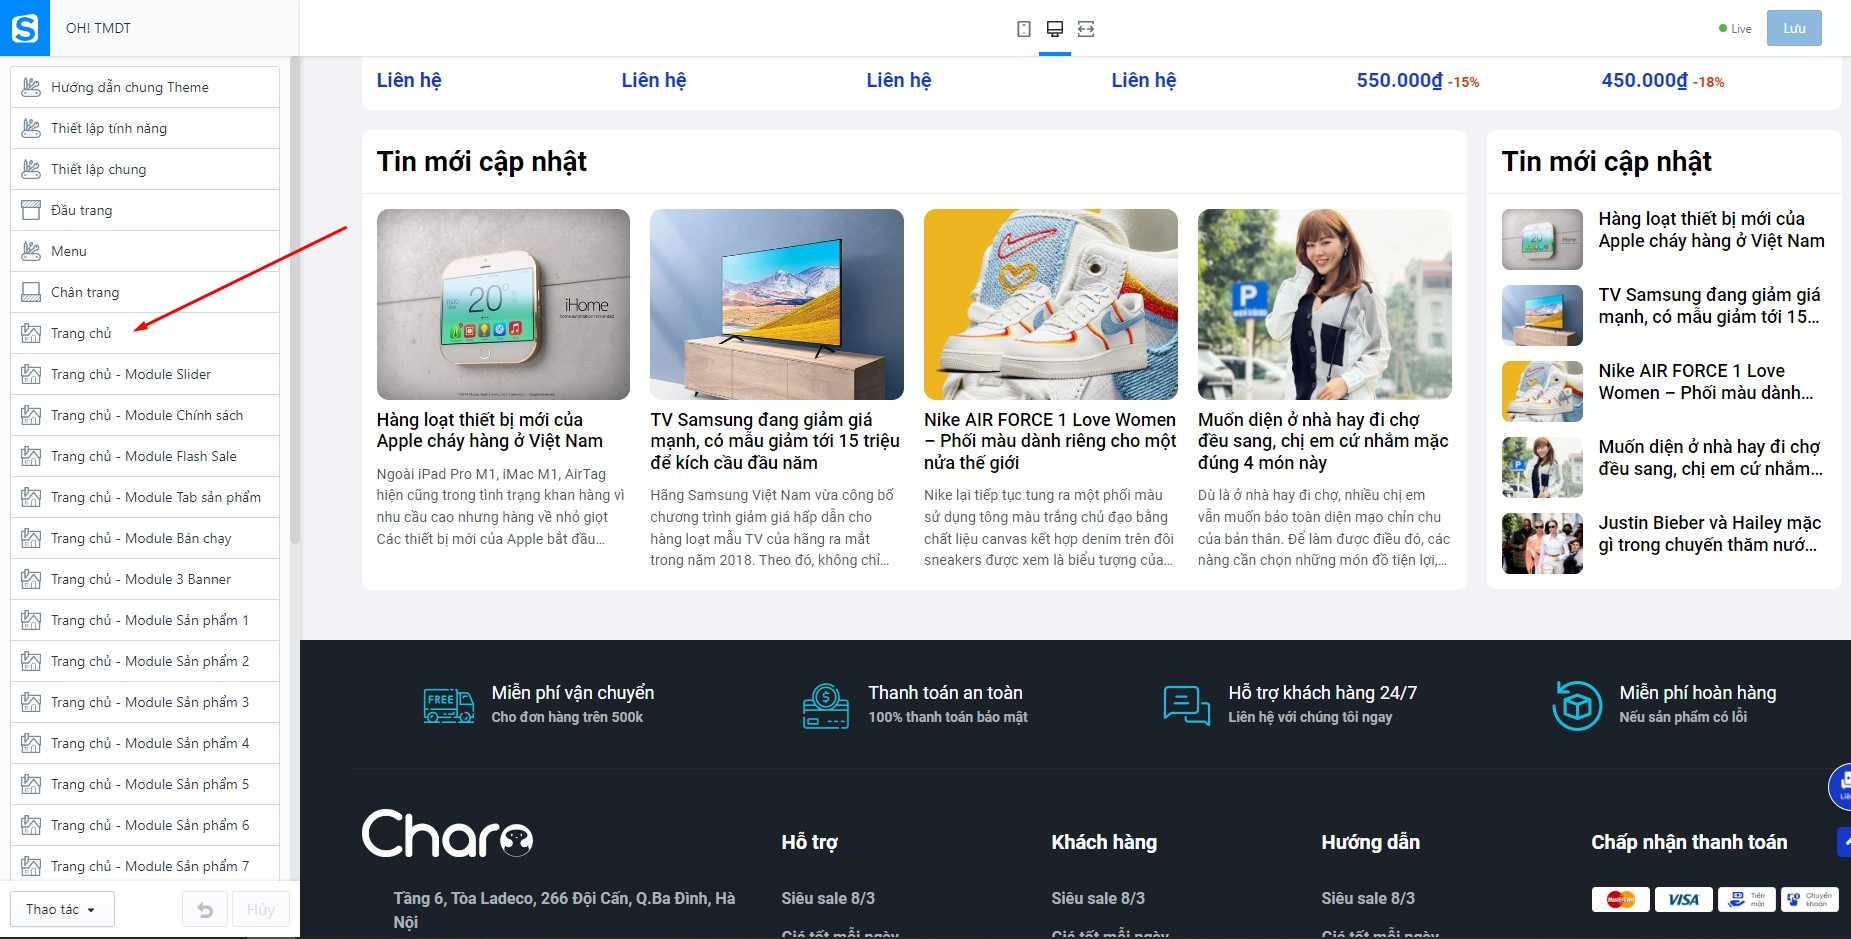Open Trang chủ - Module Sản phẩm 4
This screenshot has width=1851, height=939.
click(x=145, y=743)
